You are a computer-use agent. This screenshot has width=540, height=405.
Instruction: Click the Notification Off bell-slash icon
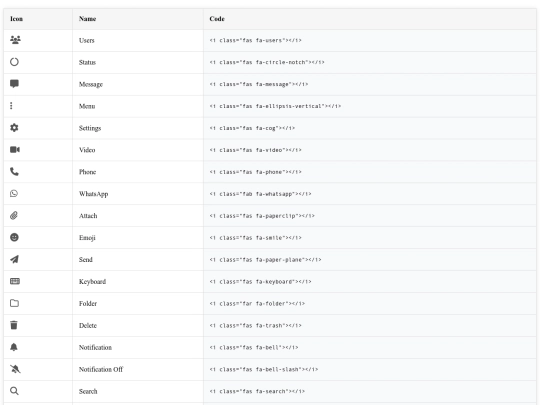(15, 369)
